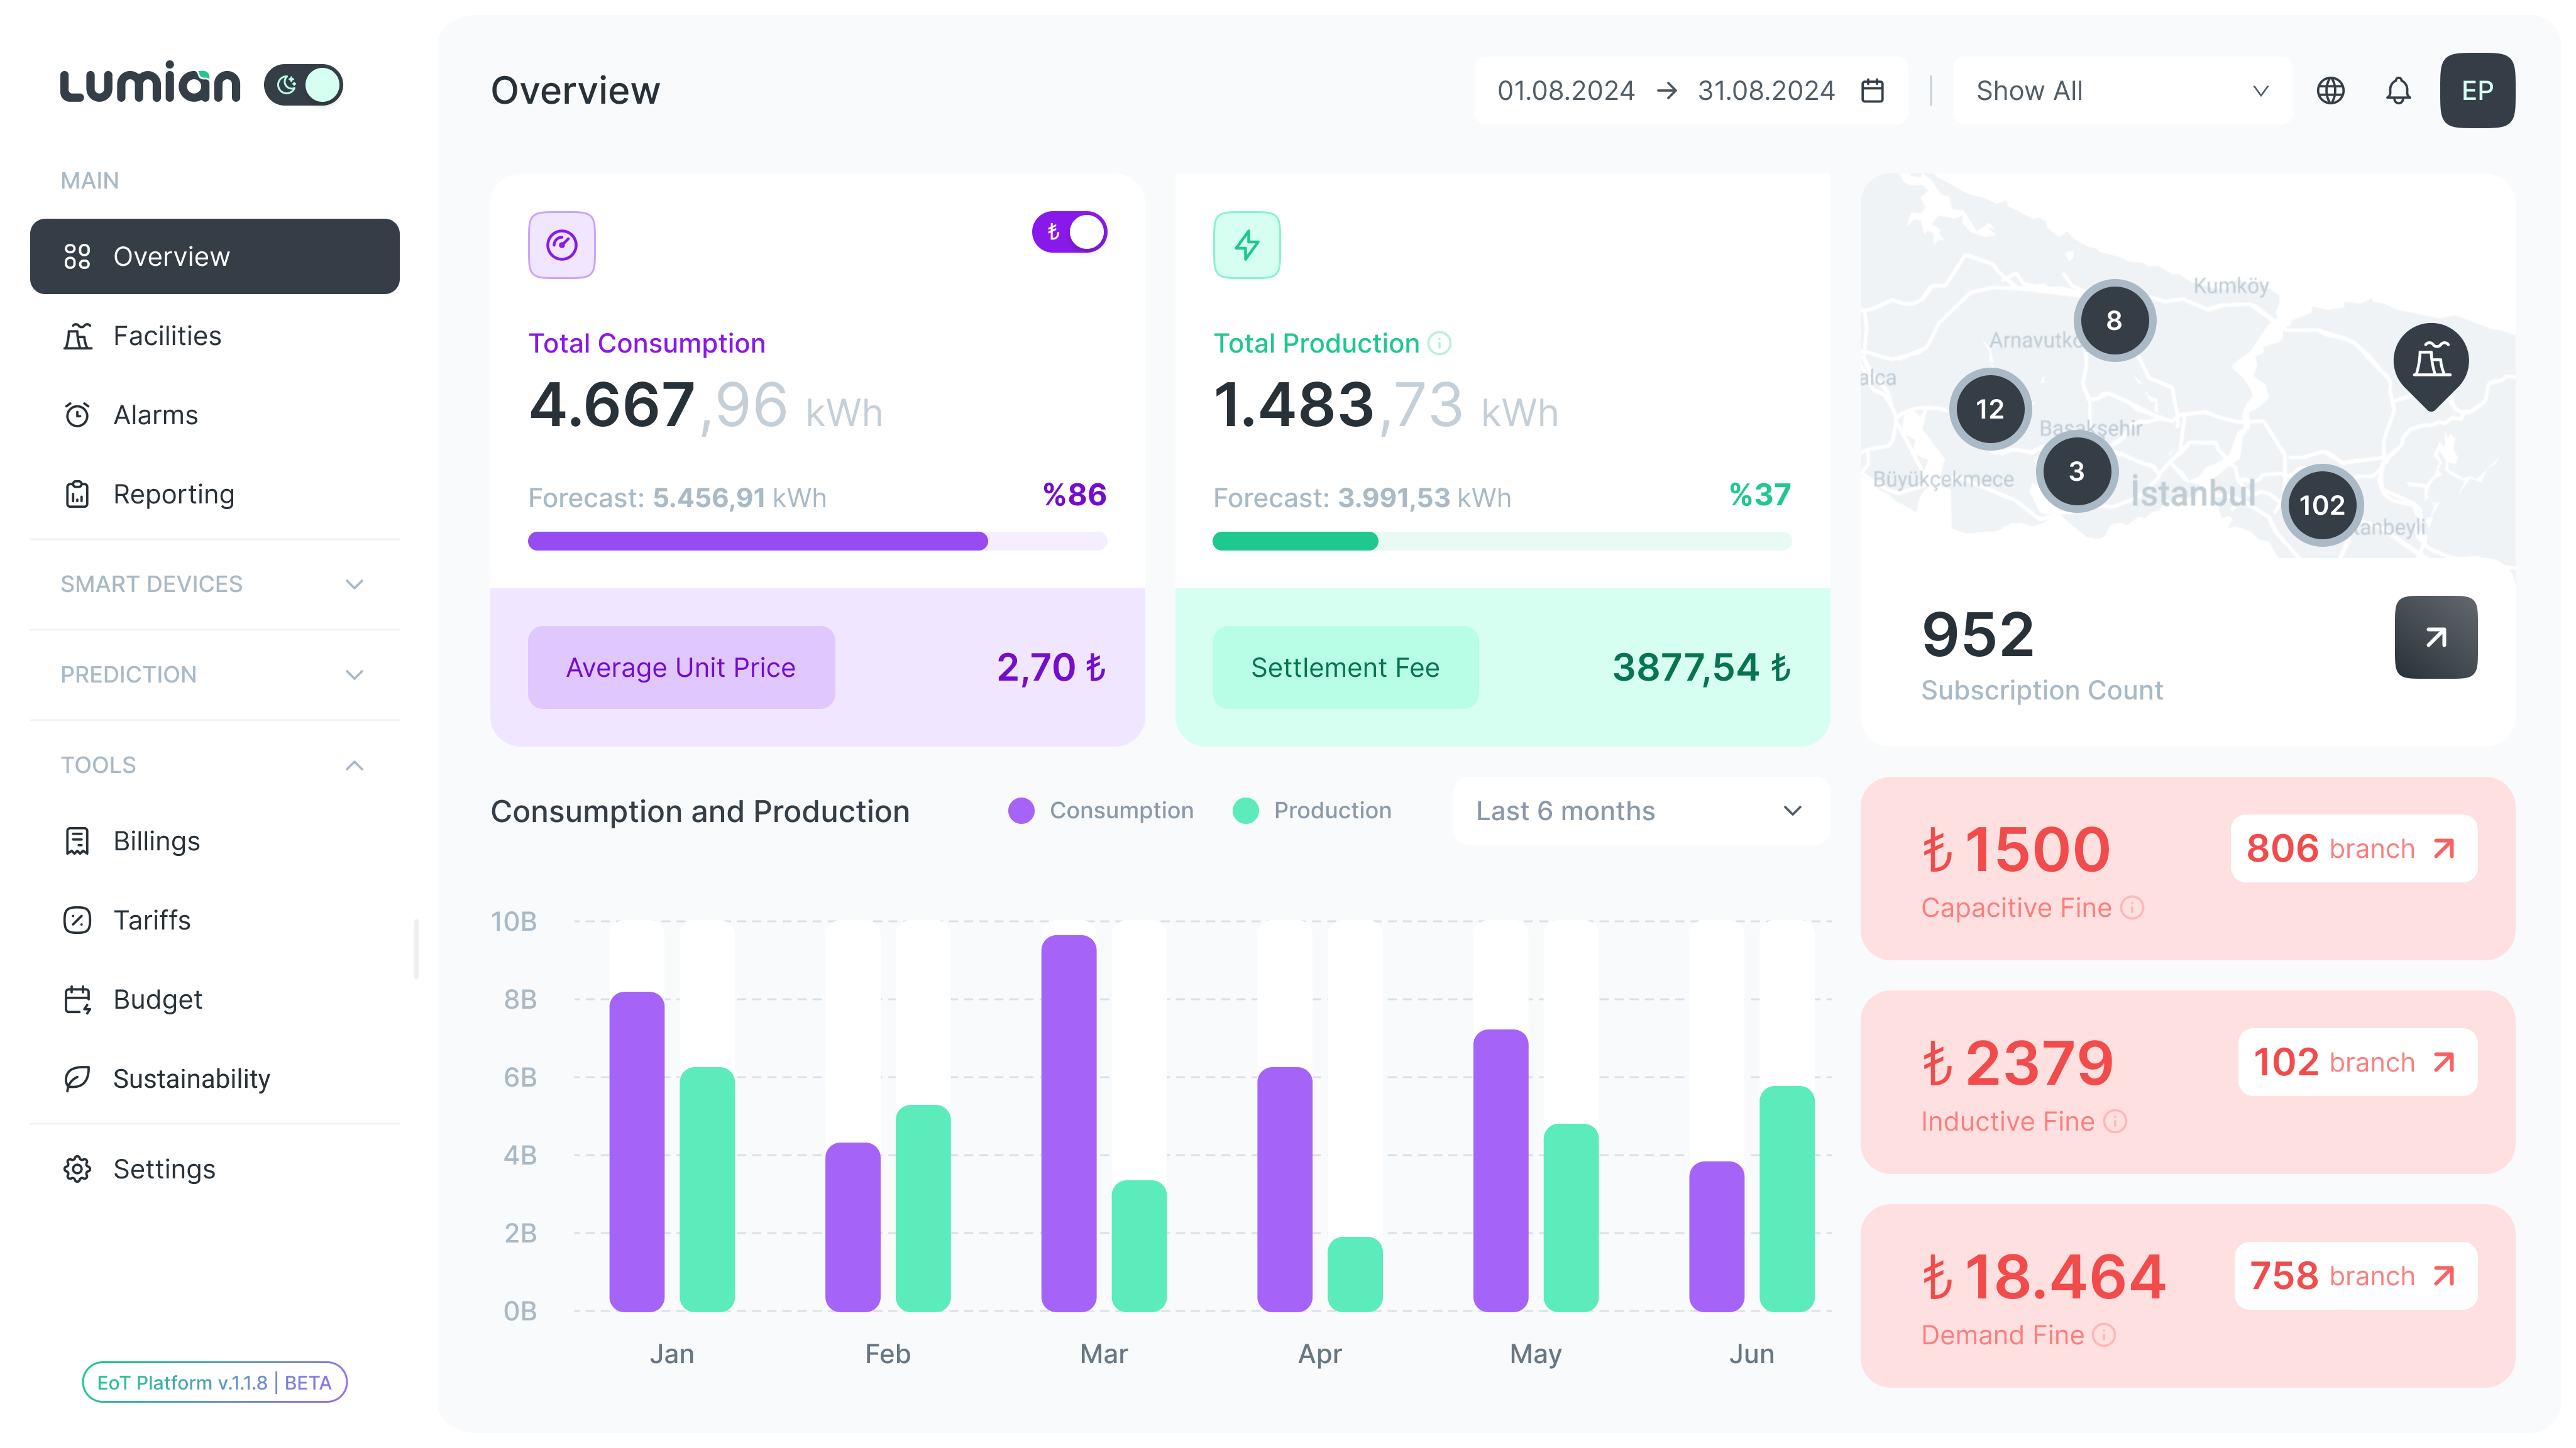Click the Tariffs percent icon
The width and height of the screenshot is (2576, 1448).
[77, 920]
